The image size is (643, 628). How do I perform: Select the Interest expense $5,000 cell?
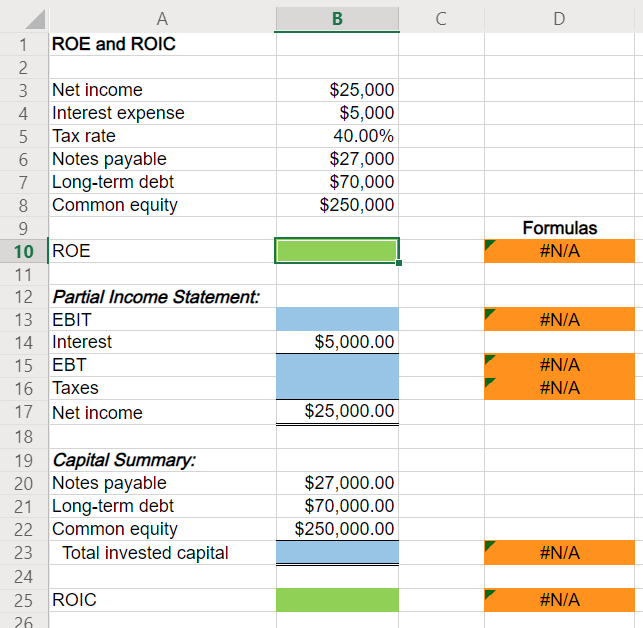point(337,113)
